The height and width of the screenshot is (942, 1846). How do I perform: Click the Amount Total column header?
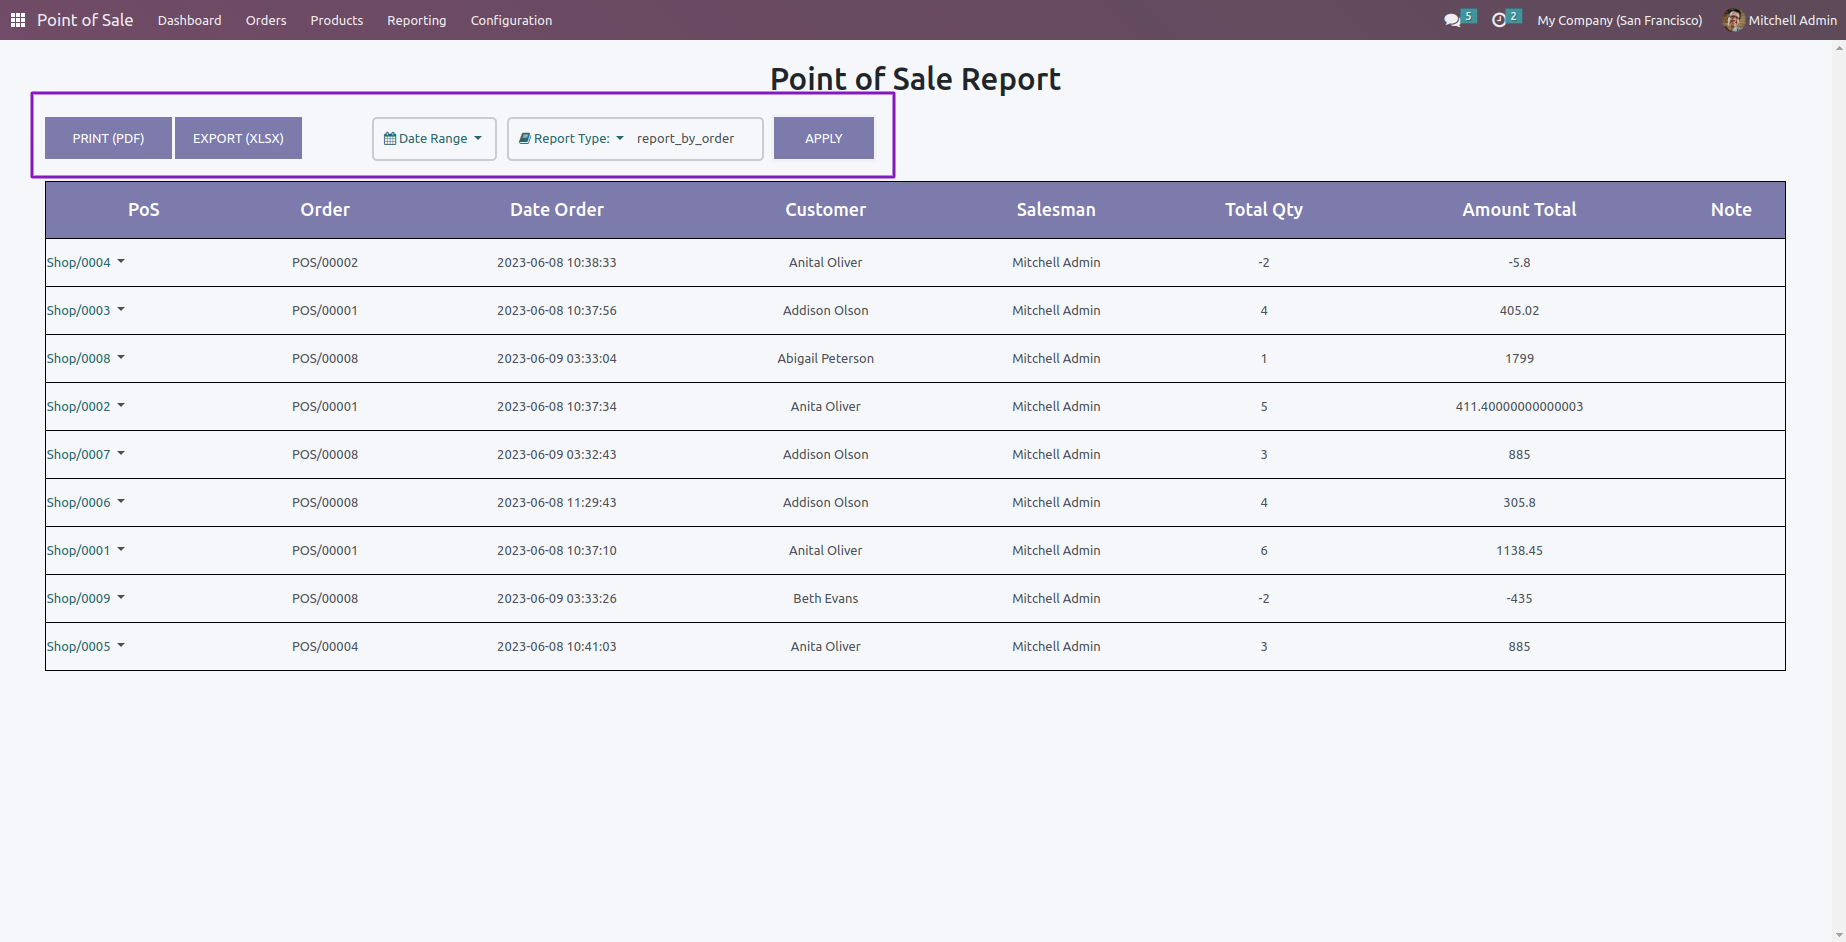click(x=1518, y=210)
